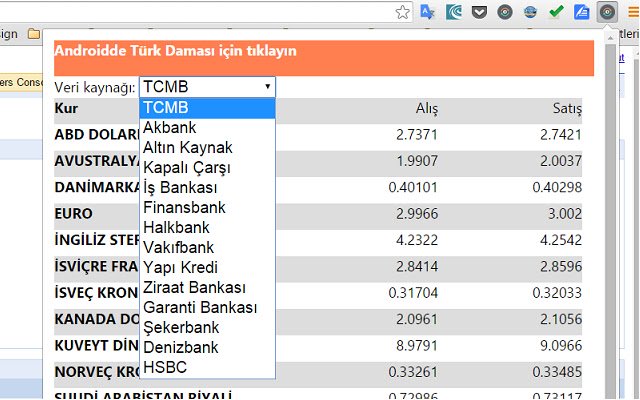Image resolution: width=640 pixels, height=400 pixels.
Task: Collapse the Veri kaynağı combo box
Action: point(207,87)
